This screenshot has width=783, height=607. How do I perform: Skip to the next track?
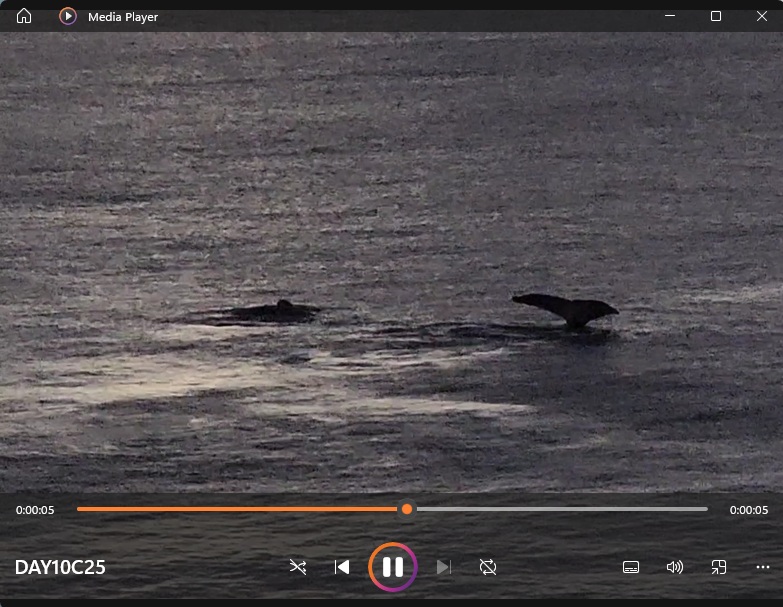point(443,567)
